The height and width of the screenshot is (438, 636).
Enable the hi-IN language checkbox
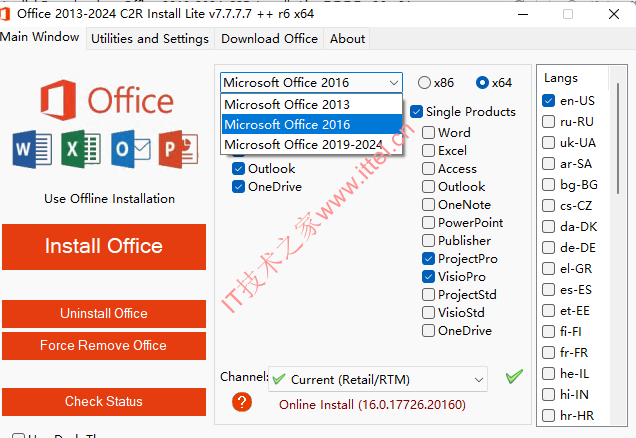coord(548,394)
